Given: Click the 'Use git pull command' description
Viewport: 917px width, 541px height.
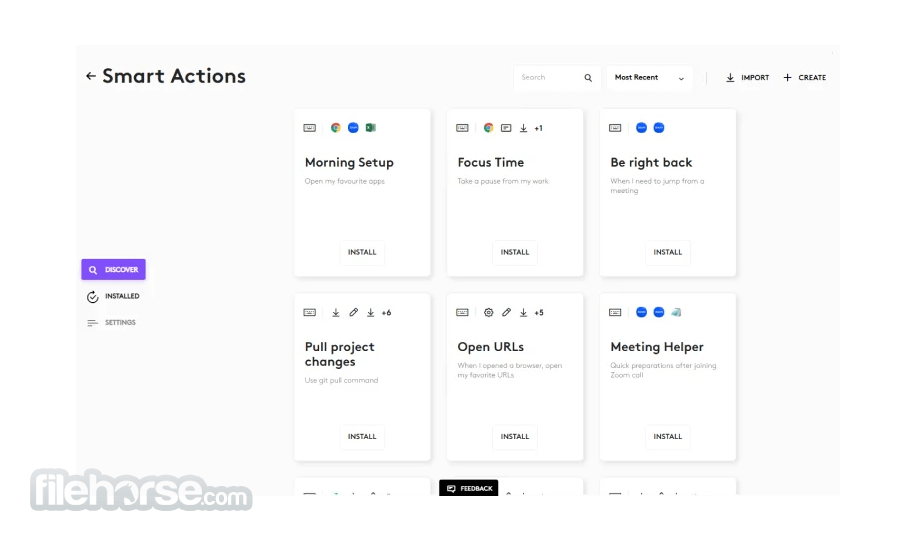Looking at the screenshot, I should pos(341,381).
